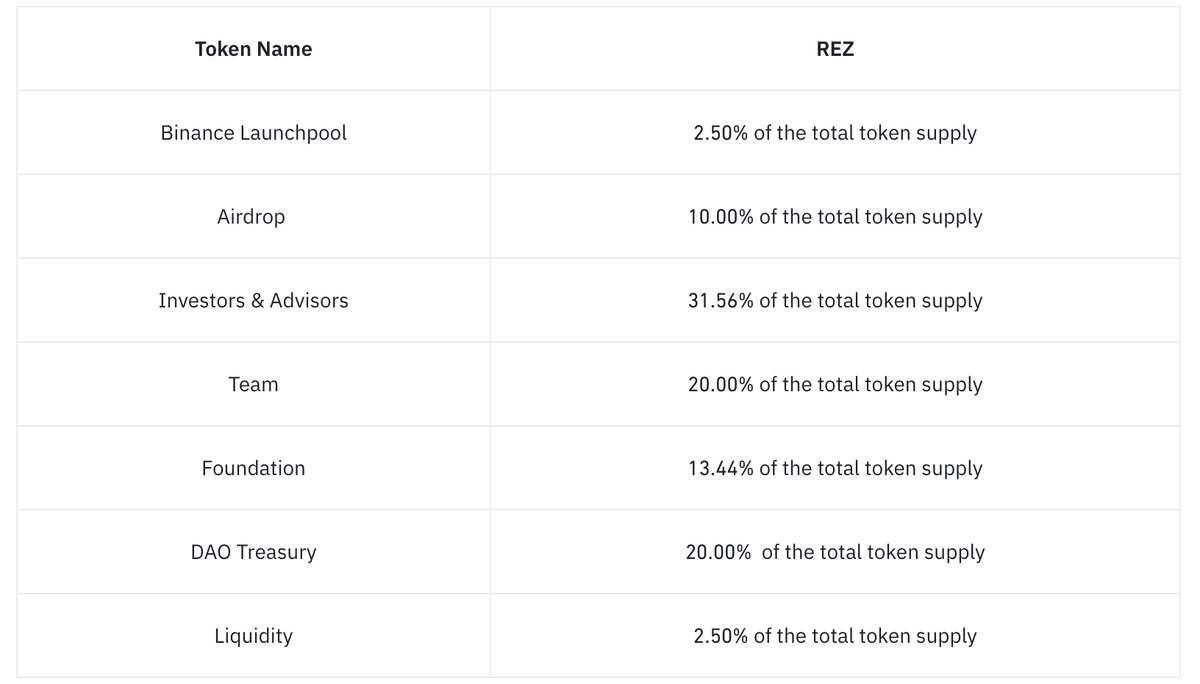Image resolution: width=1200 pixels, height=684 pixels.
Task: Click the word "Advisors" in the table
Action: tap(309, 301)
